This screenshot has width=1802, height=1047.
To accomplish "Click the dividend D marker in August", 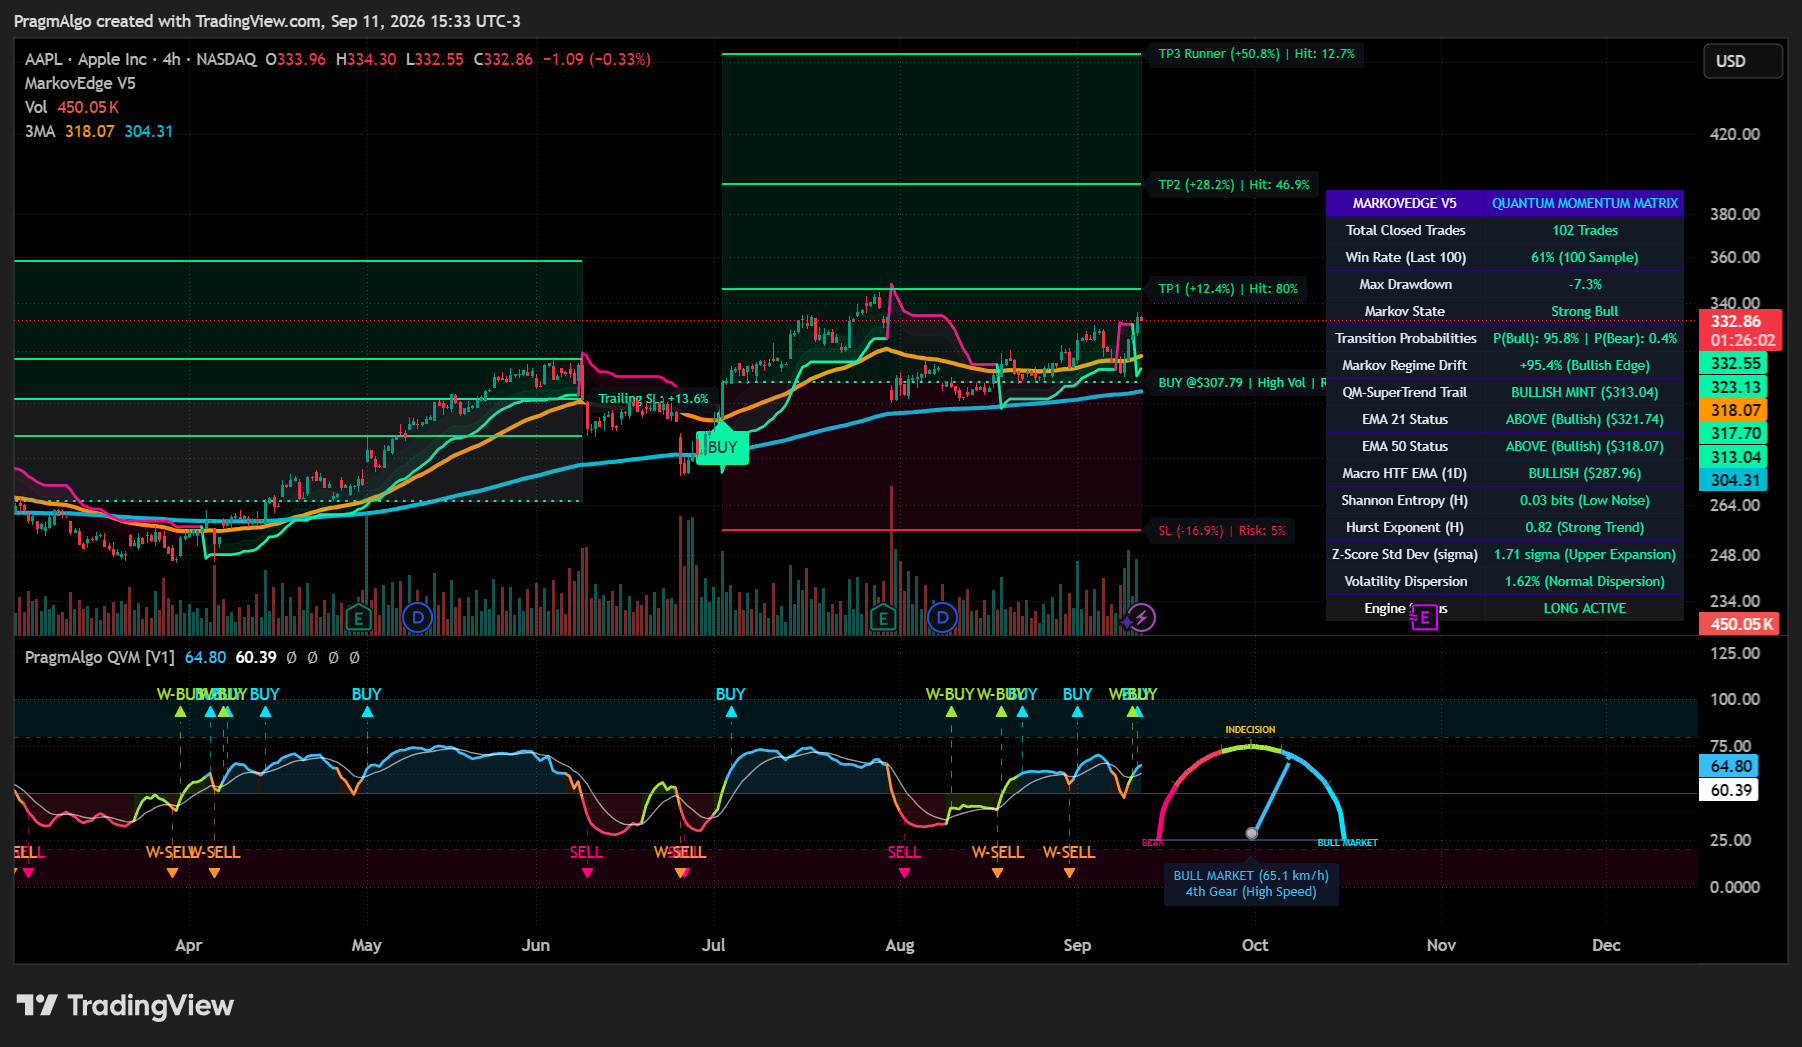I will point(942,618).
